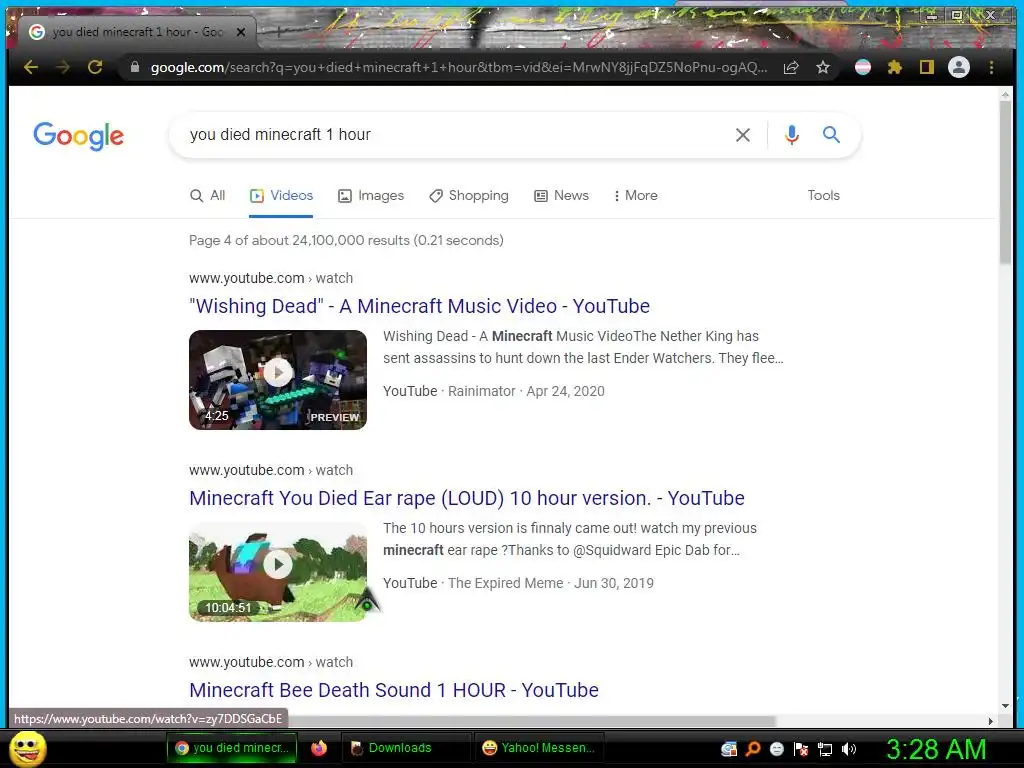This screenshot has width=1024, height=768.
Task: Open 'Minecraft You Died' 10 hour version link
Action: tap(466, 498)
